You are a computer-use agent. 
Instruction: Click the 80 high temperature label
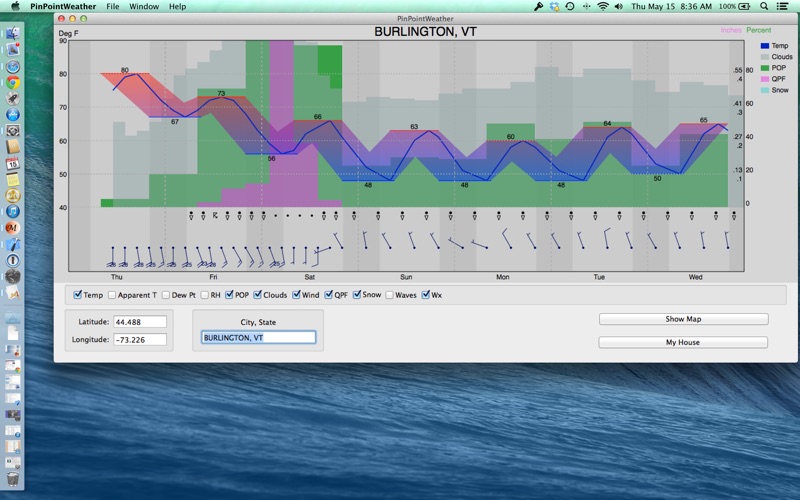point(125,70)
